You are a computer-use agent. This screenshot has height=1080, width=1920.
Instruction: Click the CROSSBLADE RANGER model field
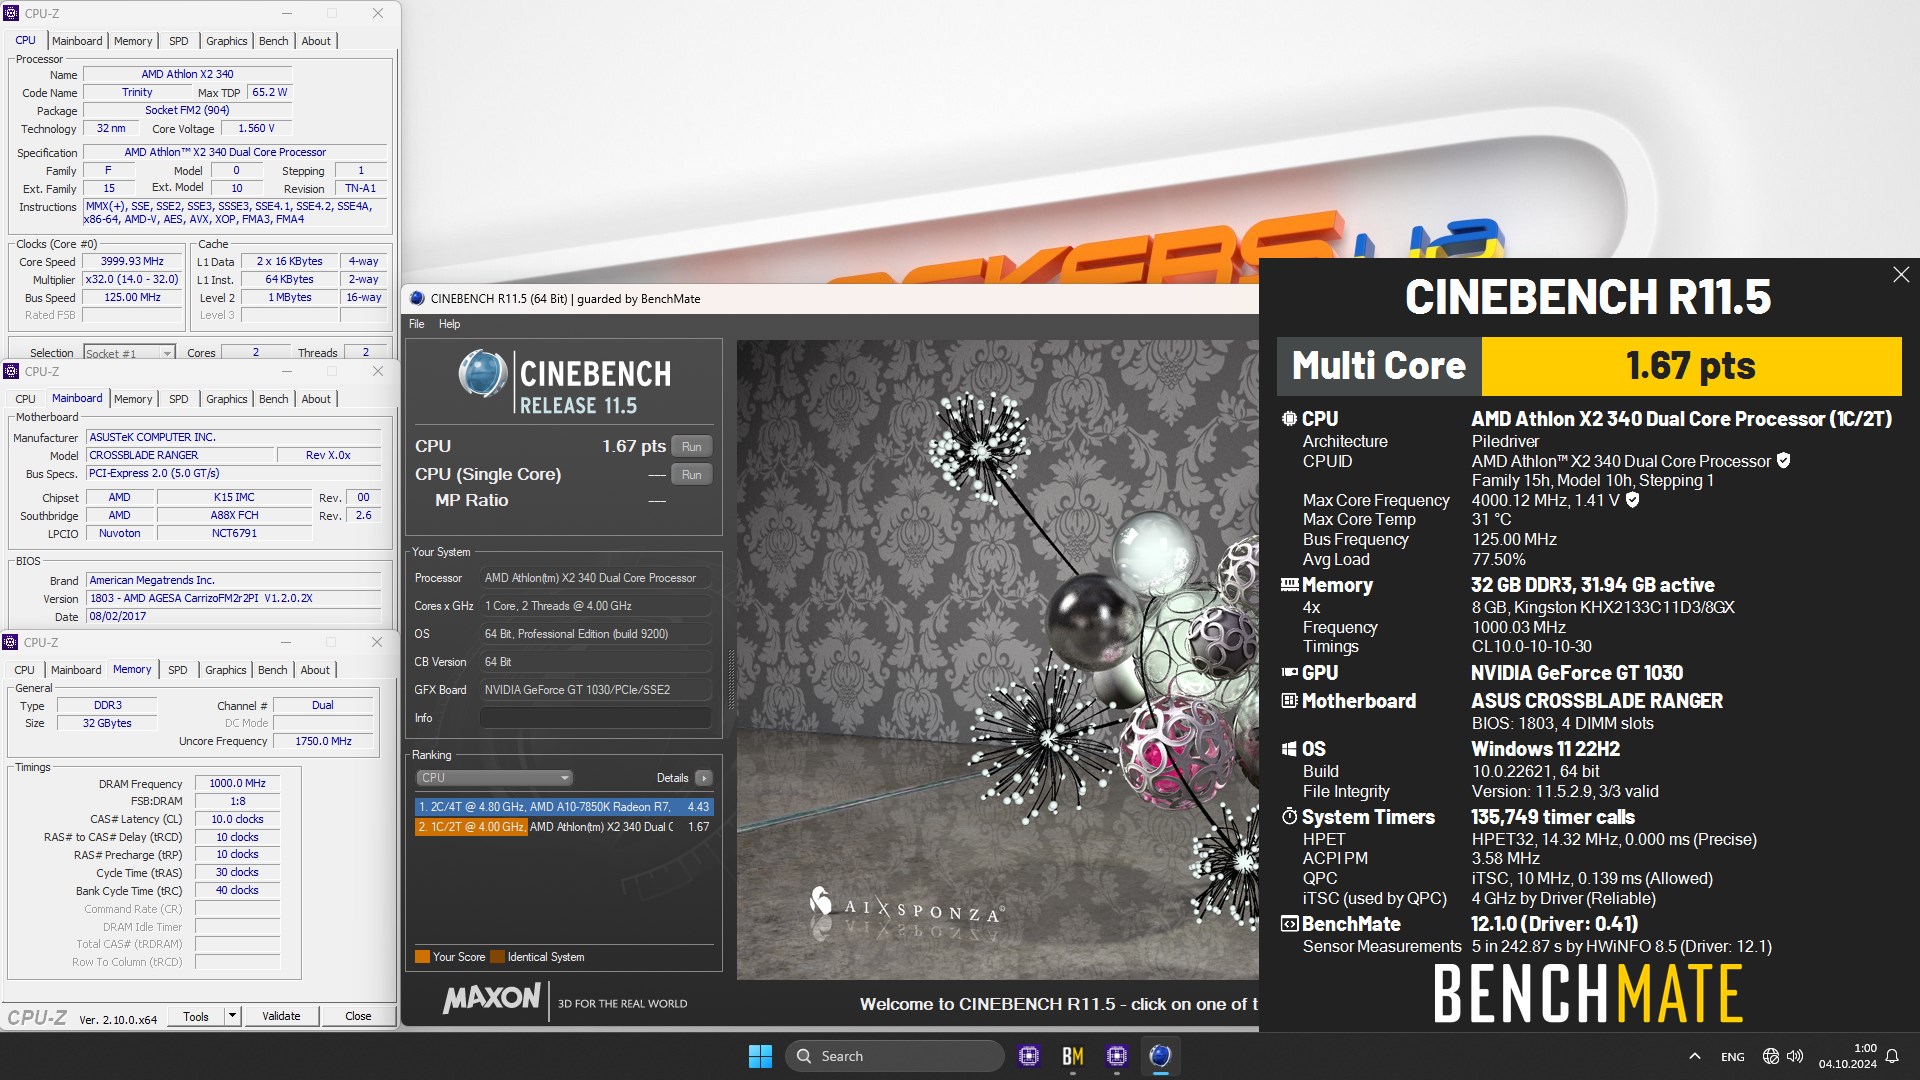coord(180,455)
